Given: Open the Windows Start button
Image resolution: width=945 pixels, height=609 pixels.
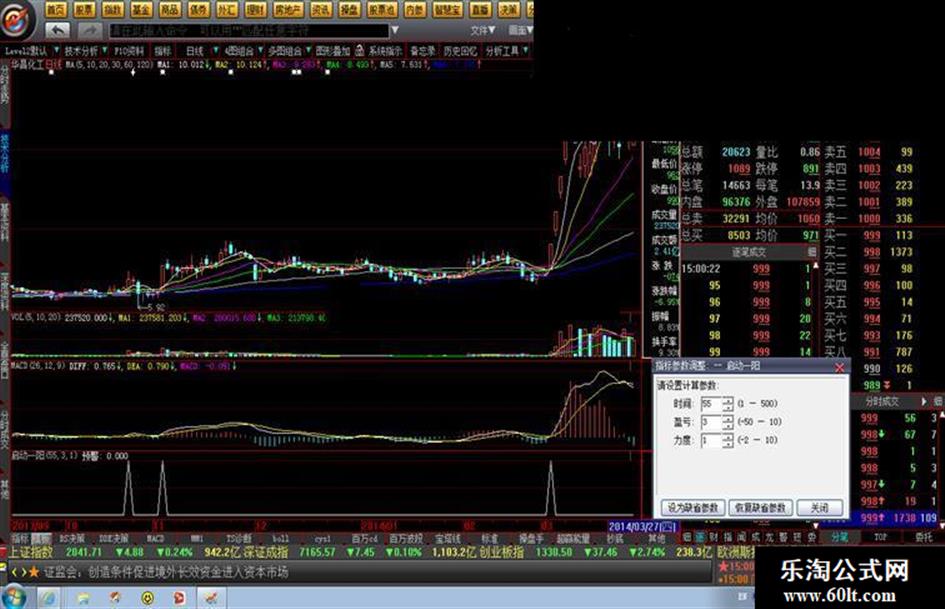Looking at the screenshot, I should [14, 598].
